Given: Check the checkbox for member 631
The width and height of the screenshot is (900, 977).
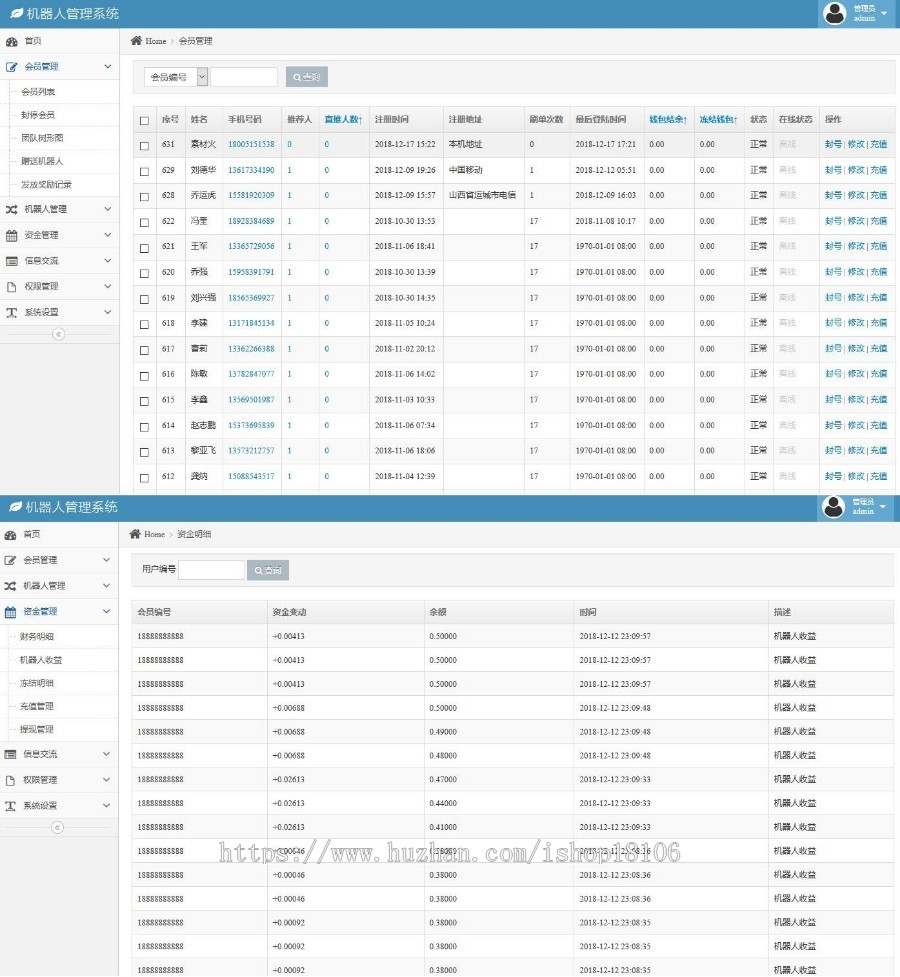Looking at the screenshot, I should click(145, 145).
